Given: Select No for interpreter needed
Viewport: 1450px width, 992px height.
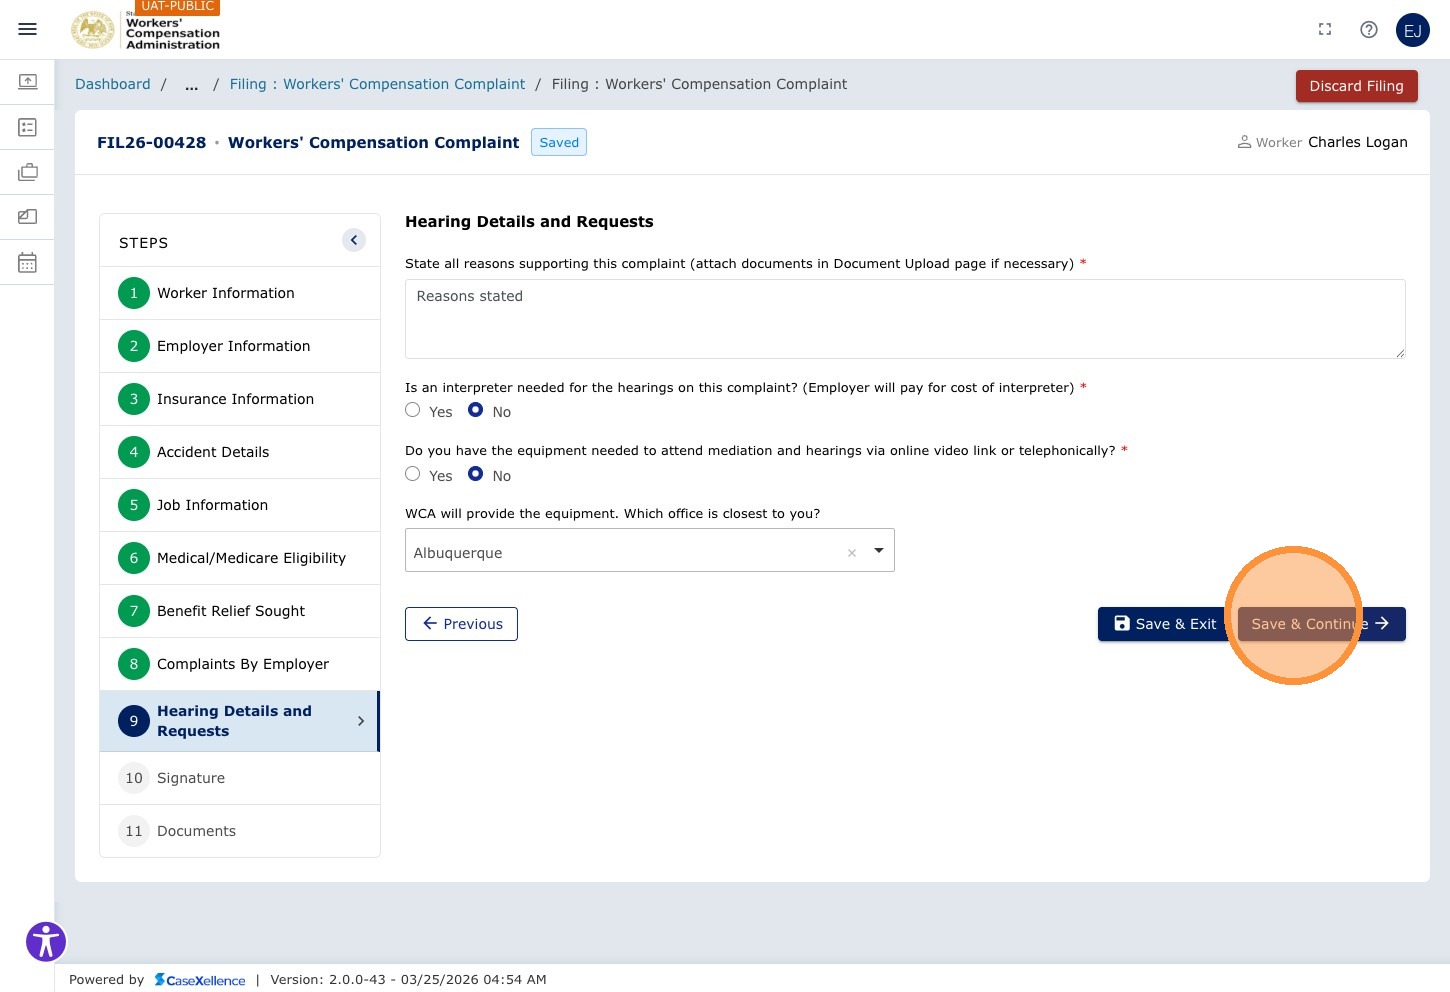Looking at the screenshot, I should 476,410.
